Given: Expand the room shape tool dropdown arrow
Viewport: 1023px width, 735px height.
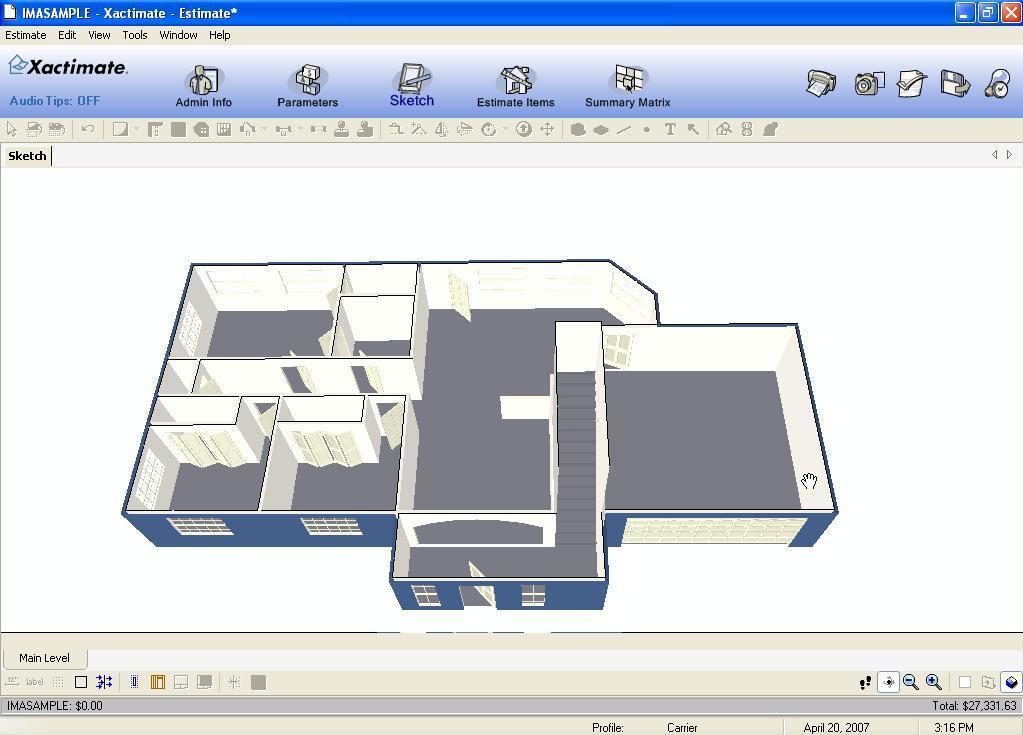Looking at the screenshot, I should [x=136, y=129].
